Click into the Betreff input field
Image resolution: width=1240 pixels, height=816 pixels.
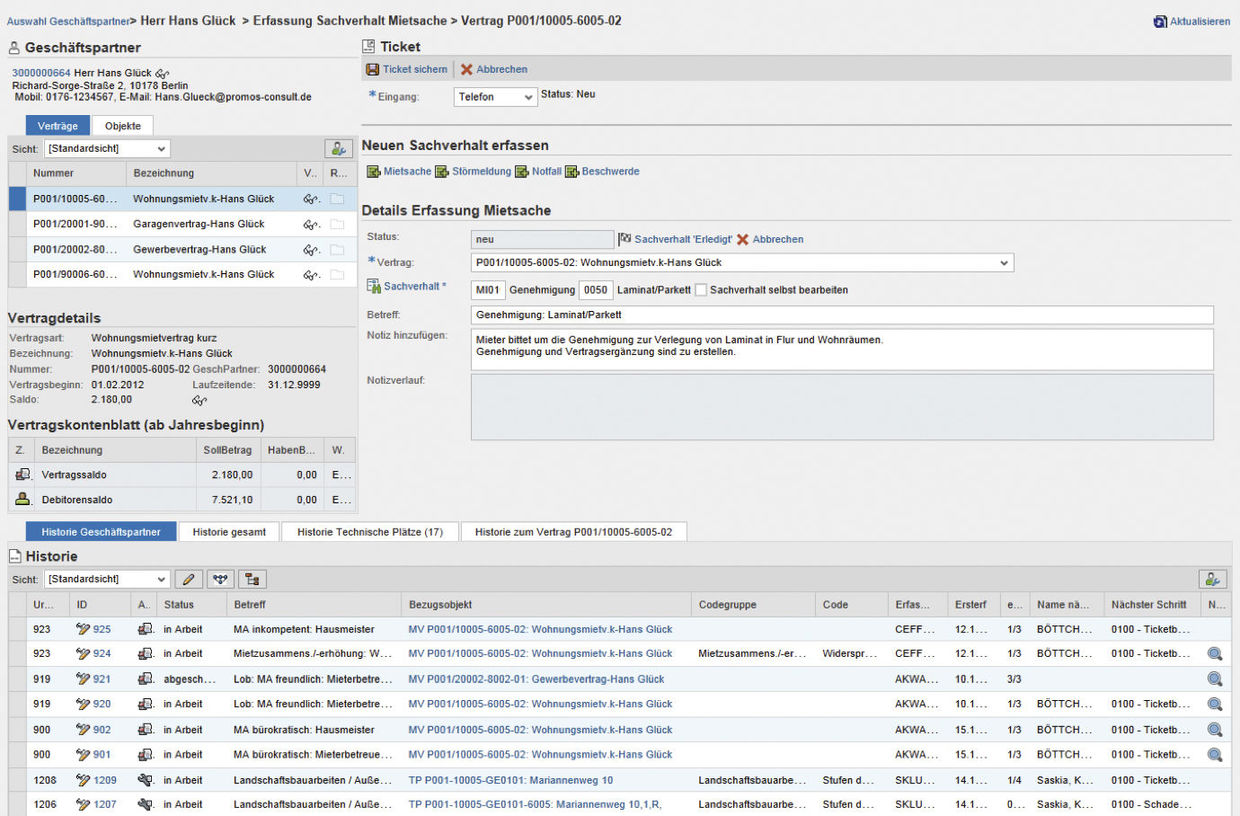pyautogui.click(x=840, y=315)
